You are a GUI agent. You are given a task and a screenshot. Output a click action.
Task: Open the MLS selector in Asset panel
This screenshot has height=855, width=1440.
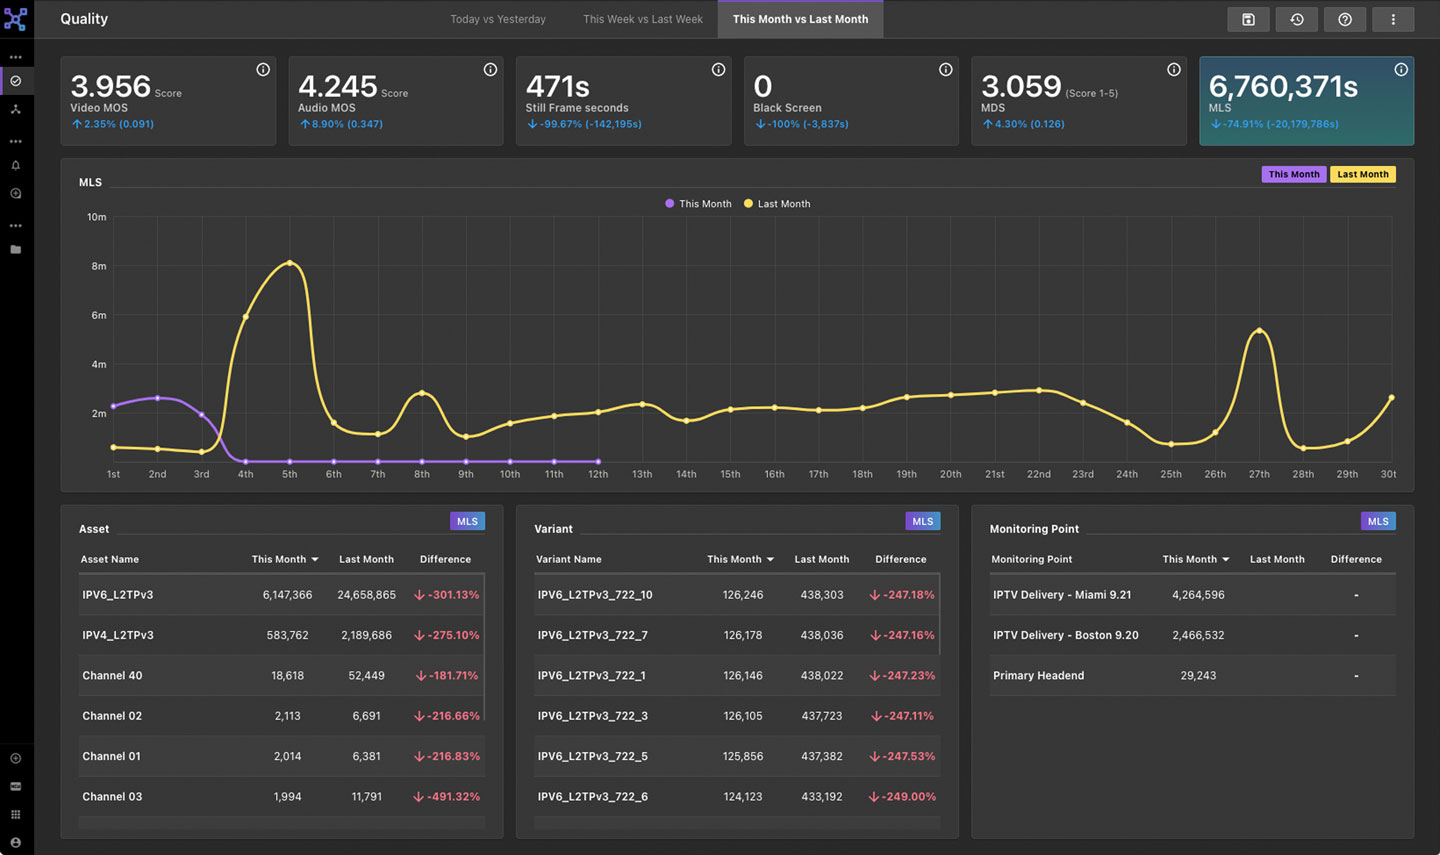point(467,521)
